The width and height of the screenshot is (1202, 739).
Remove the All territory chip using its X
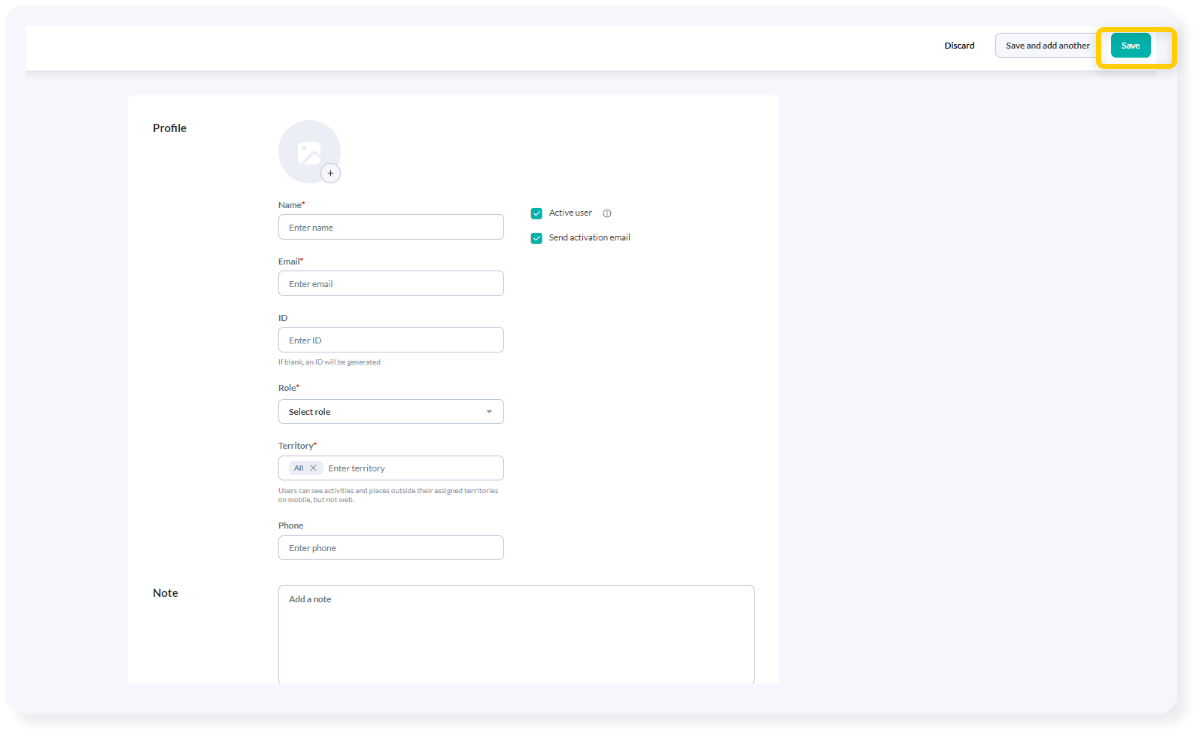click(314, 467)
